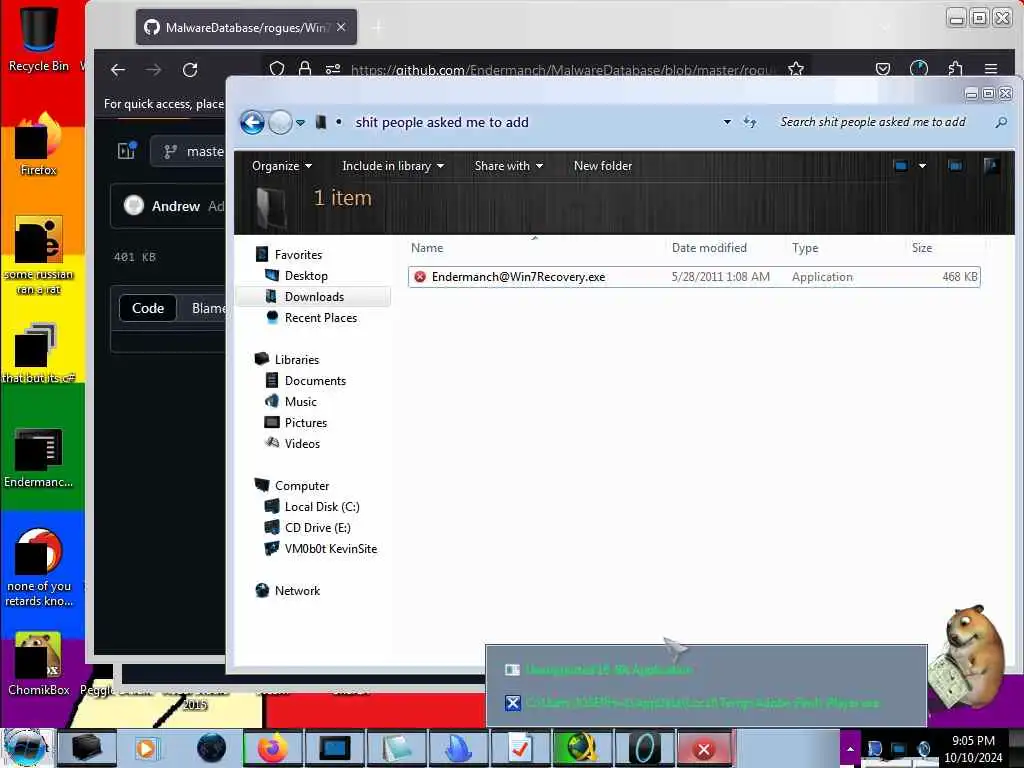Expand the view options dropdown arrow

tap(922, 166)
